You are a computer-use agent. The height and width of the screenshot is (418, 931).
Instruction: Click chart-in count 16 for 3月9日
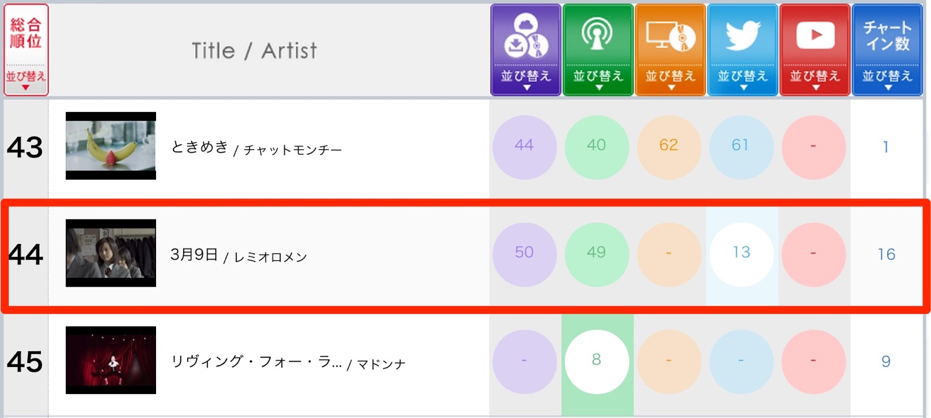click(886, 254)
